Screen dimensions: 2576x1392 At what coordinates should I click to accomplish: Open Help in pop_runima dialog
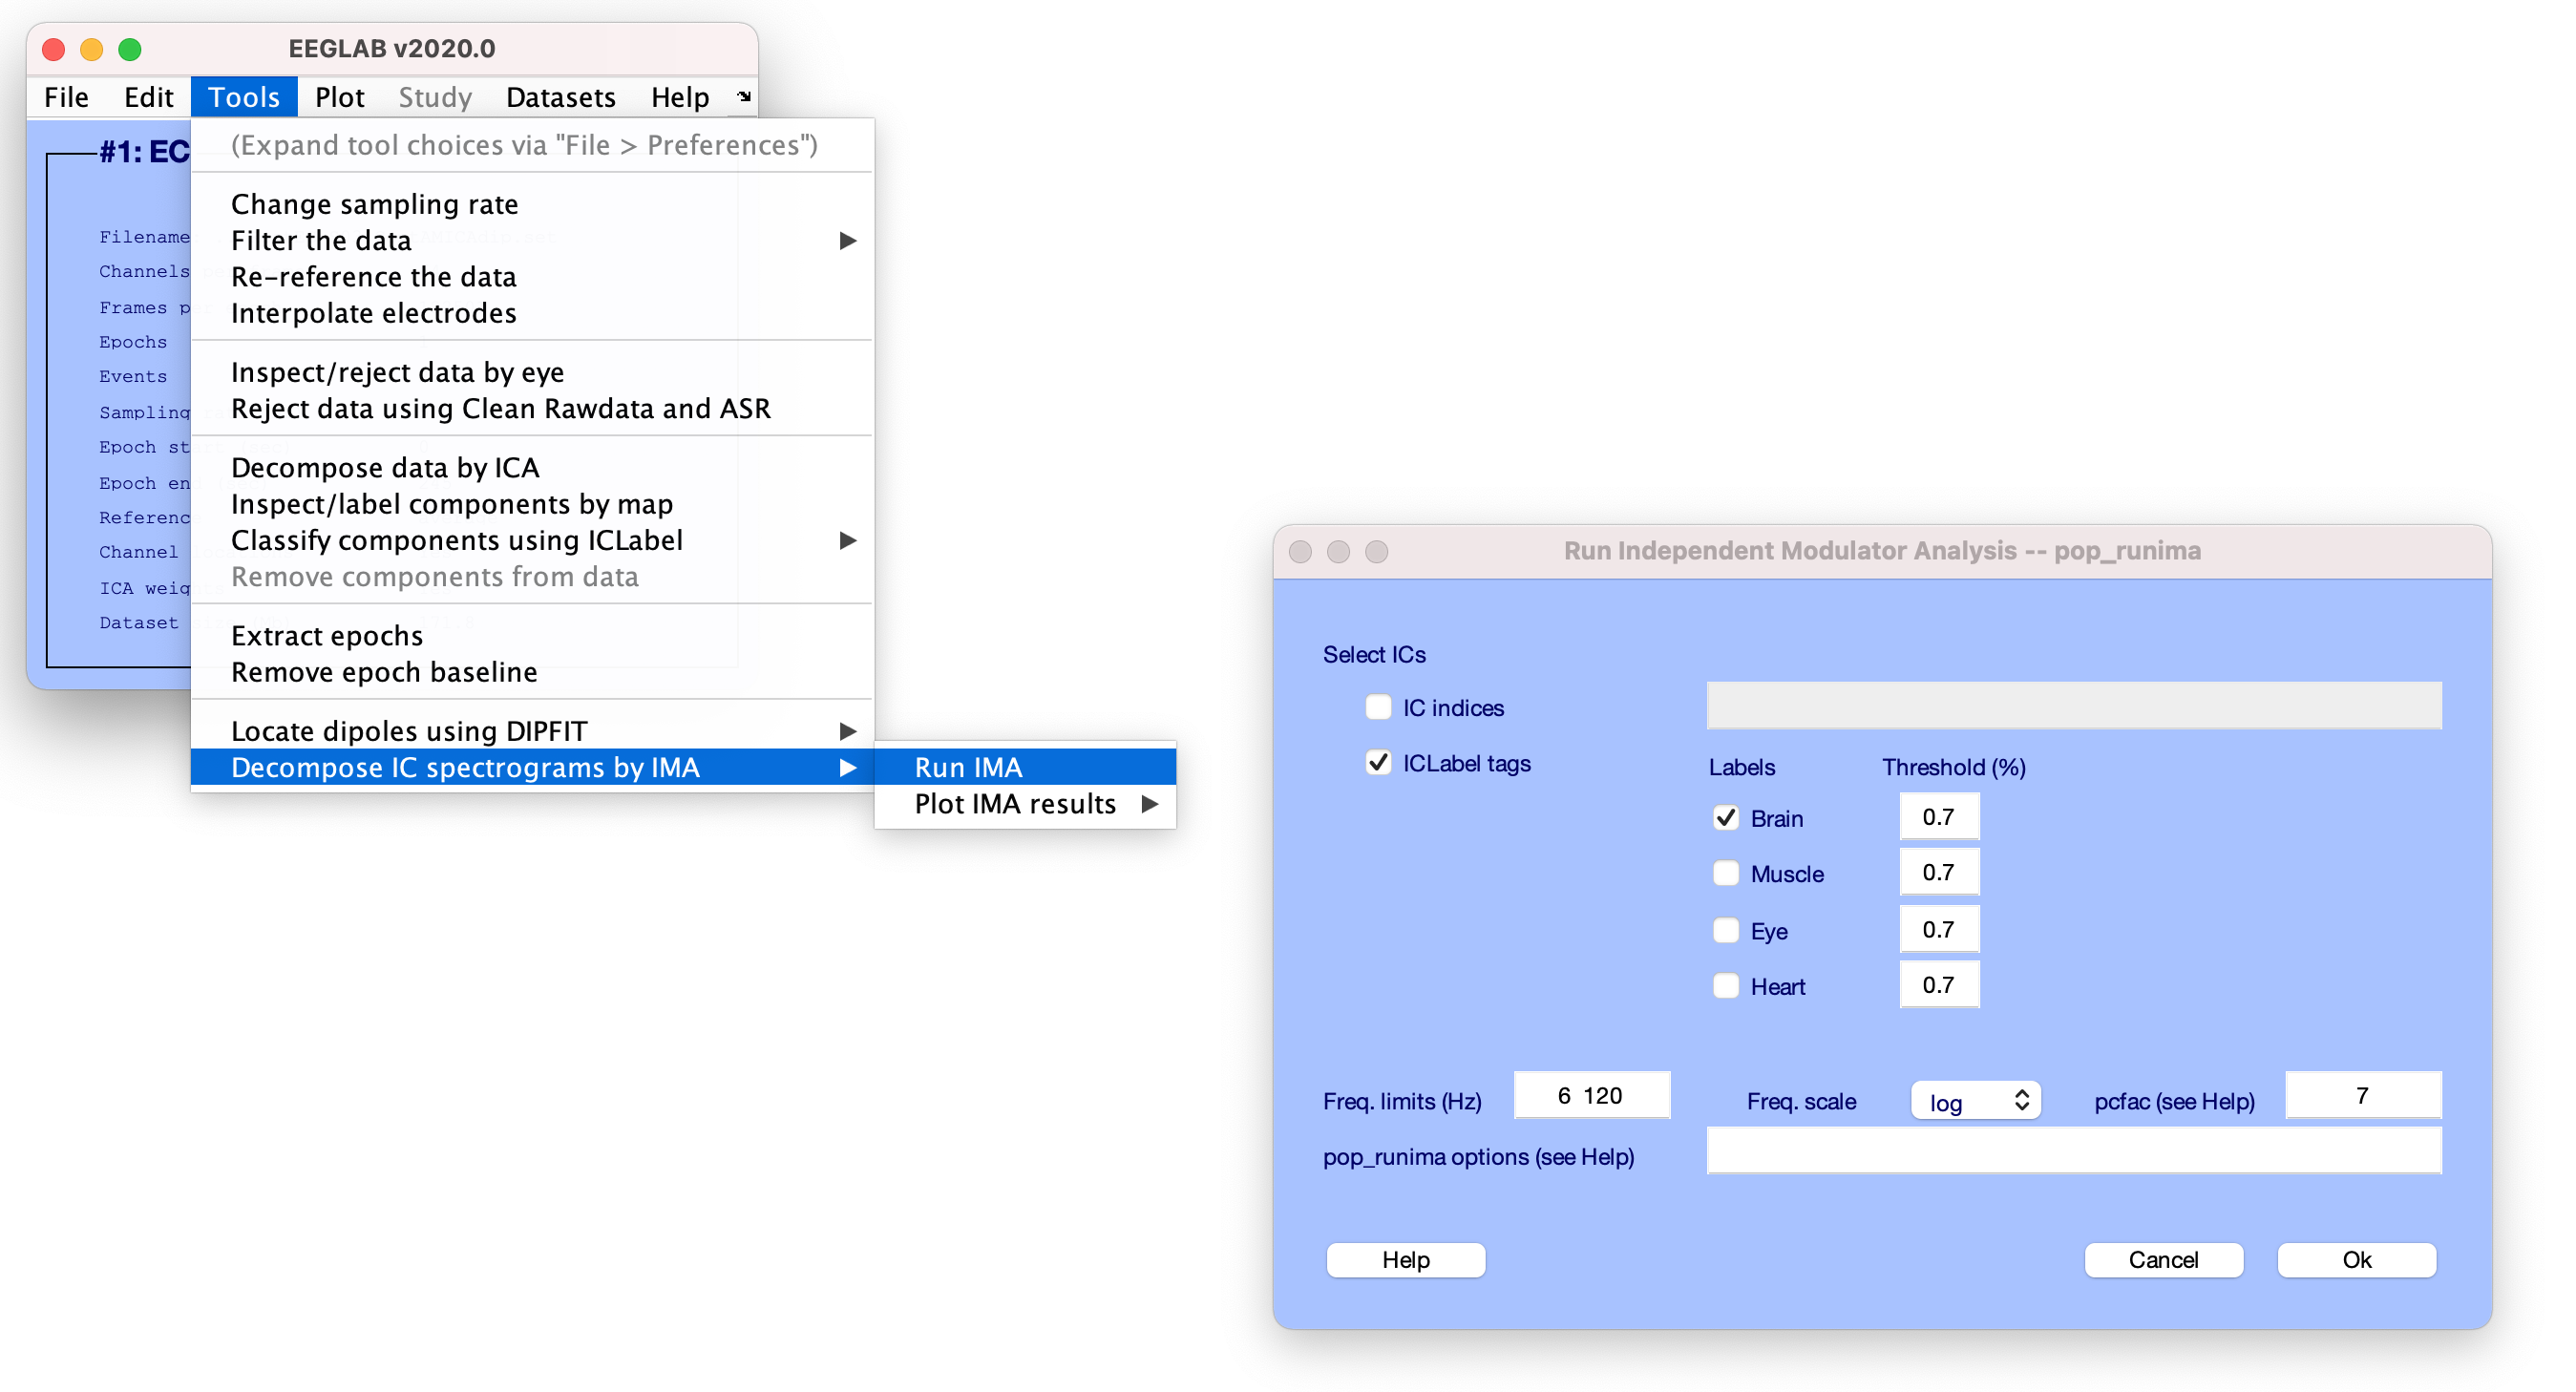coord(1405,1259)
